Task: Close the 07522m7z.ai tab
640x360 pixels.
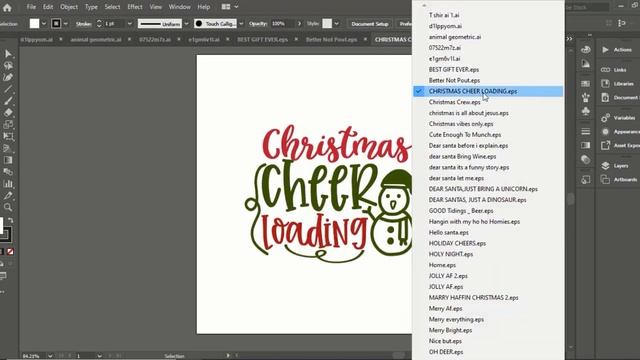Action: (x=179, y=40)
